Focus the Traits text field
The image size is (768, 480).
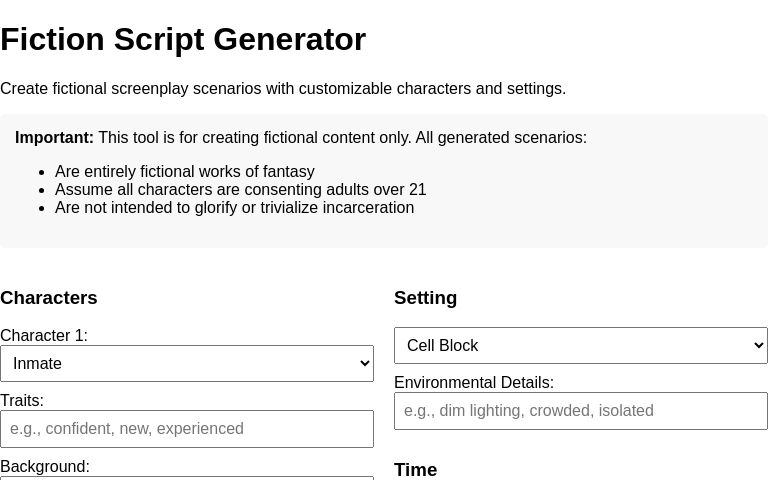187,429
